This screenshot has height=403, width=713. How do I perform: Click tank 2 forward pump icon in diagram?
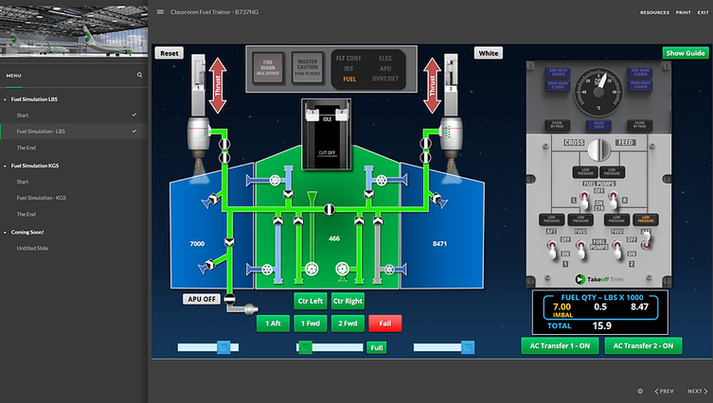(x=382, y=181)
